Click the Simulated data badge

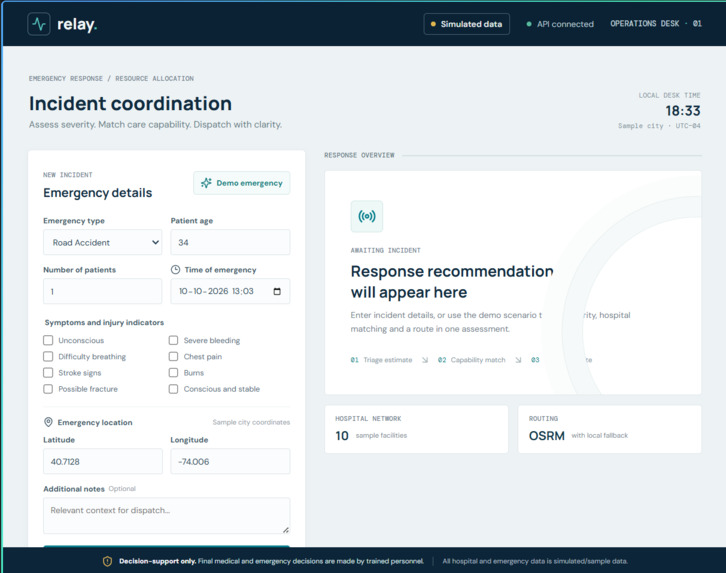(467, 24)
